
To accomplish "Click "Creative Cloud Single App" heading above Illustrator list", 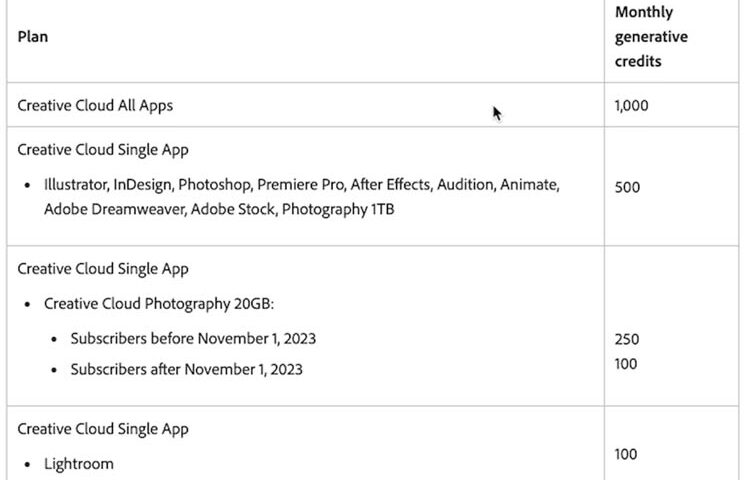I will coord(102,150).
